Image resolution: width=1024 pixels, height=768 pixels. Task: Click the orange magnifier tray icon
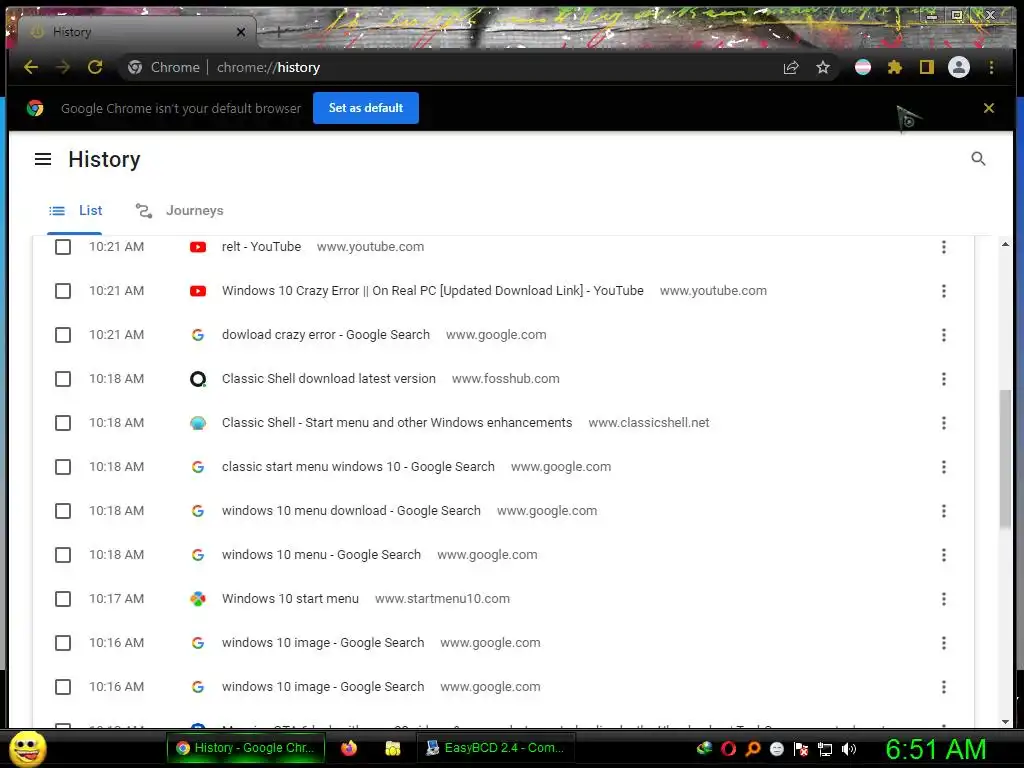coord(752,749)
